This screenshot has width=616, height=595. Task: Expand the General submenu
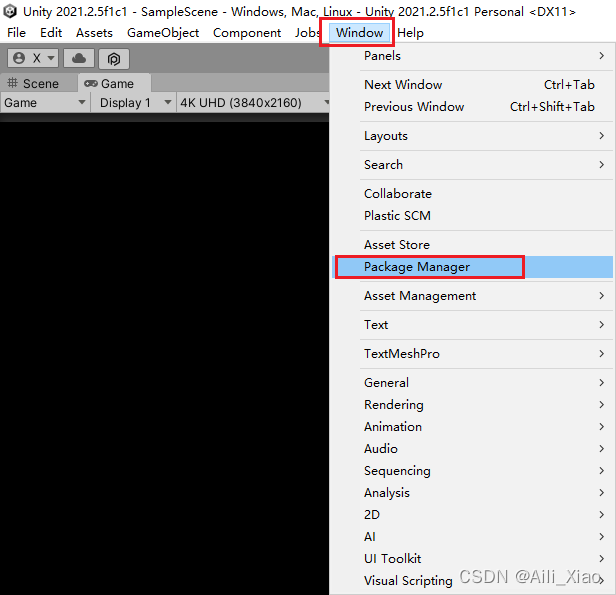[473, 383]
